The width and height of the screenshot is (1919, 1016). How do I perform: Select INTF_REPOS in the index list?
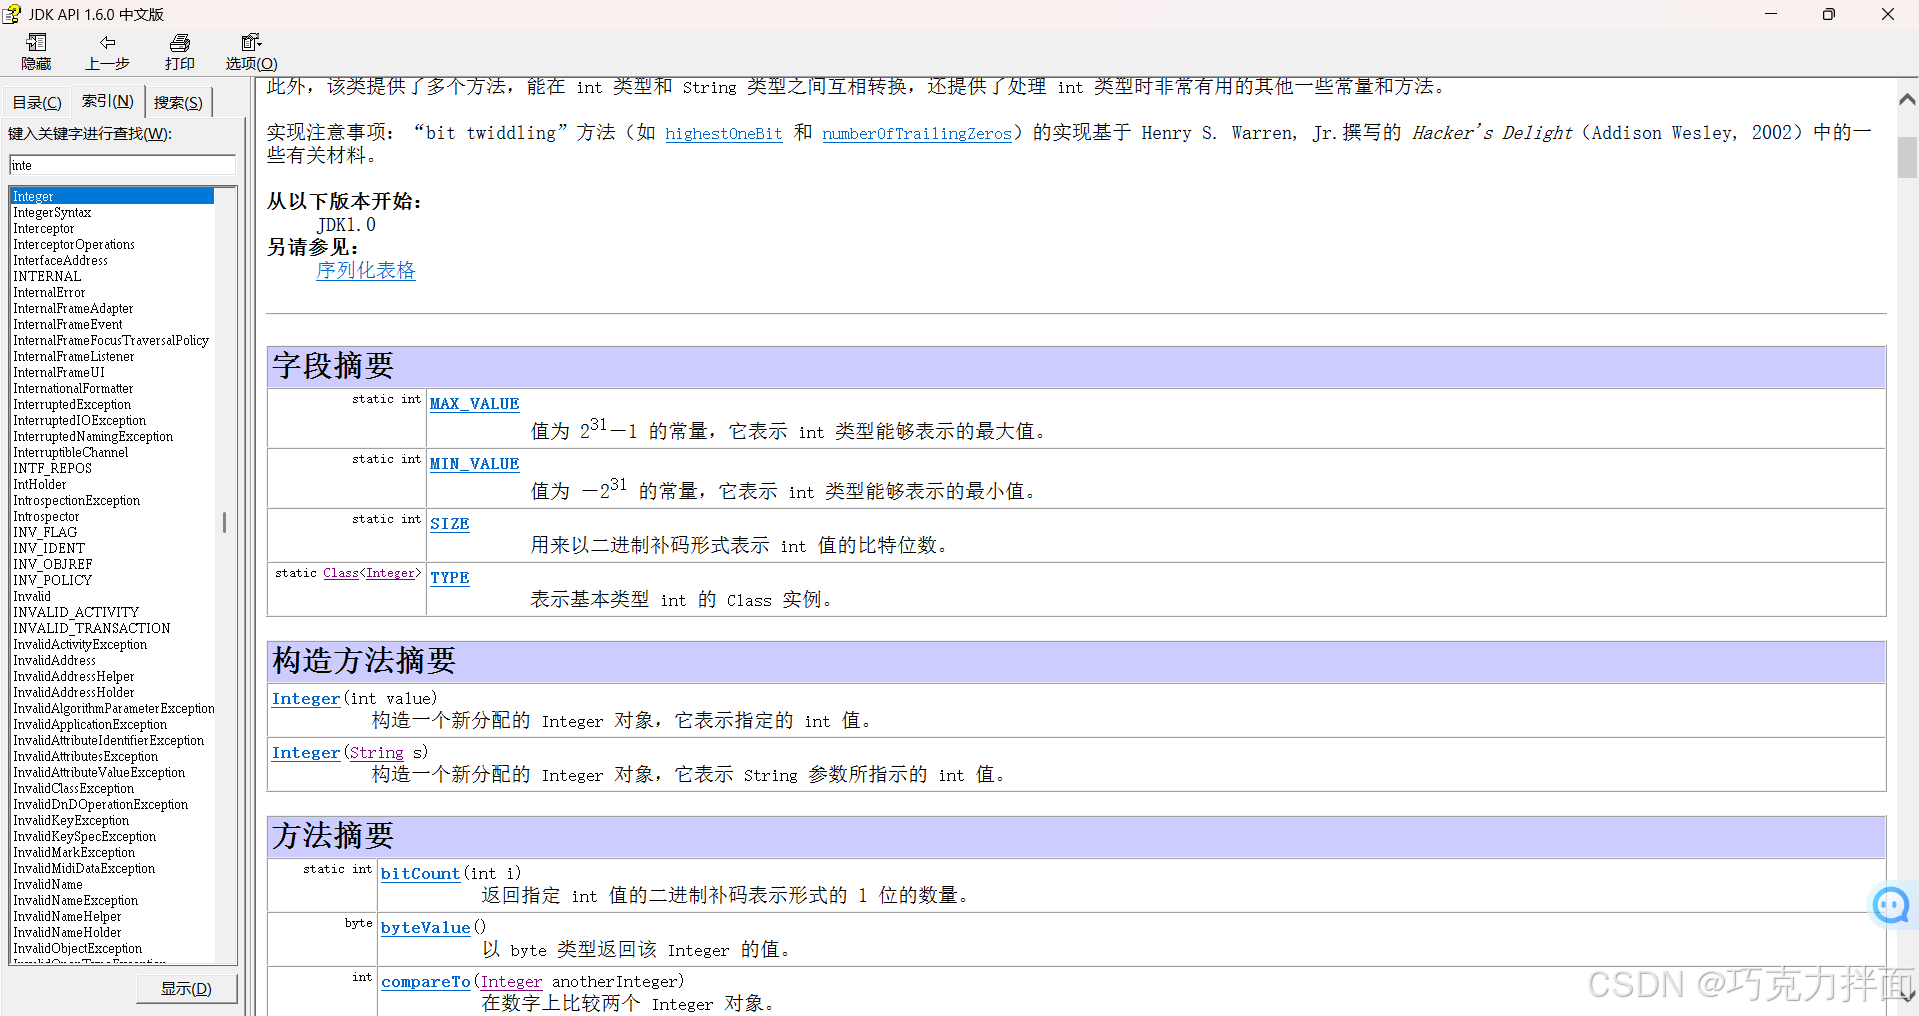click(52, 468)
